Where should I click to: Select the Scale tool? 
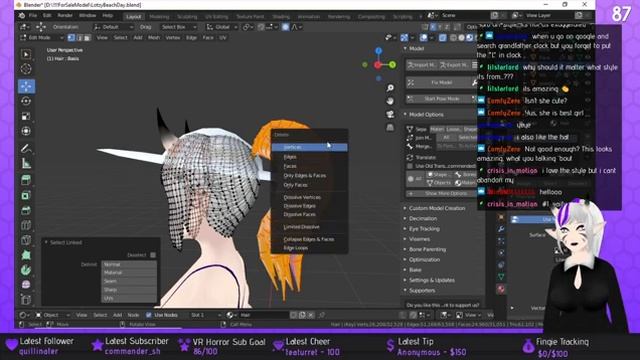(x=26, y=116)
